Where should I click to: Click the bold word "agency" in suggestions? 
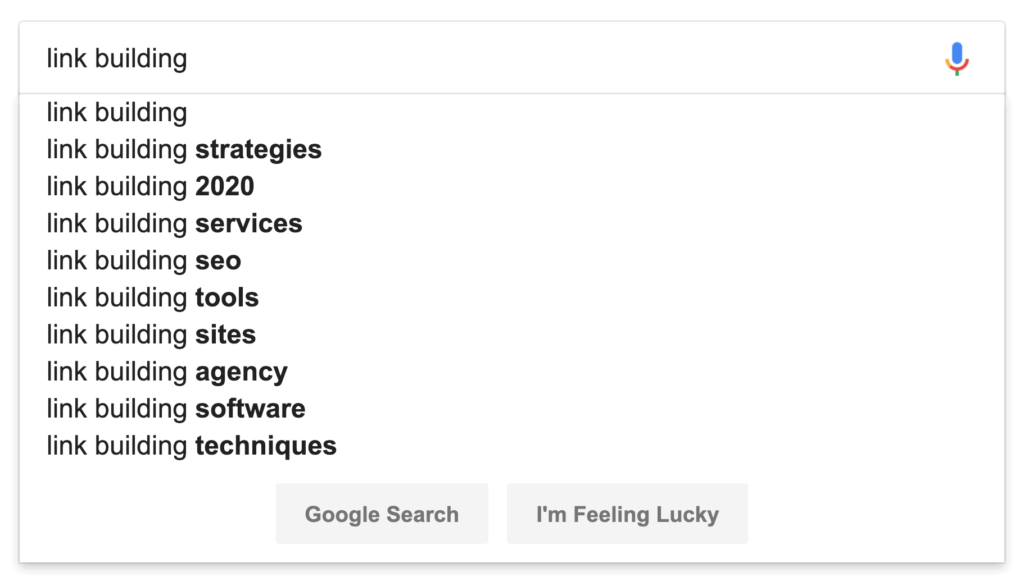(x=241, y=373)
